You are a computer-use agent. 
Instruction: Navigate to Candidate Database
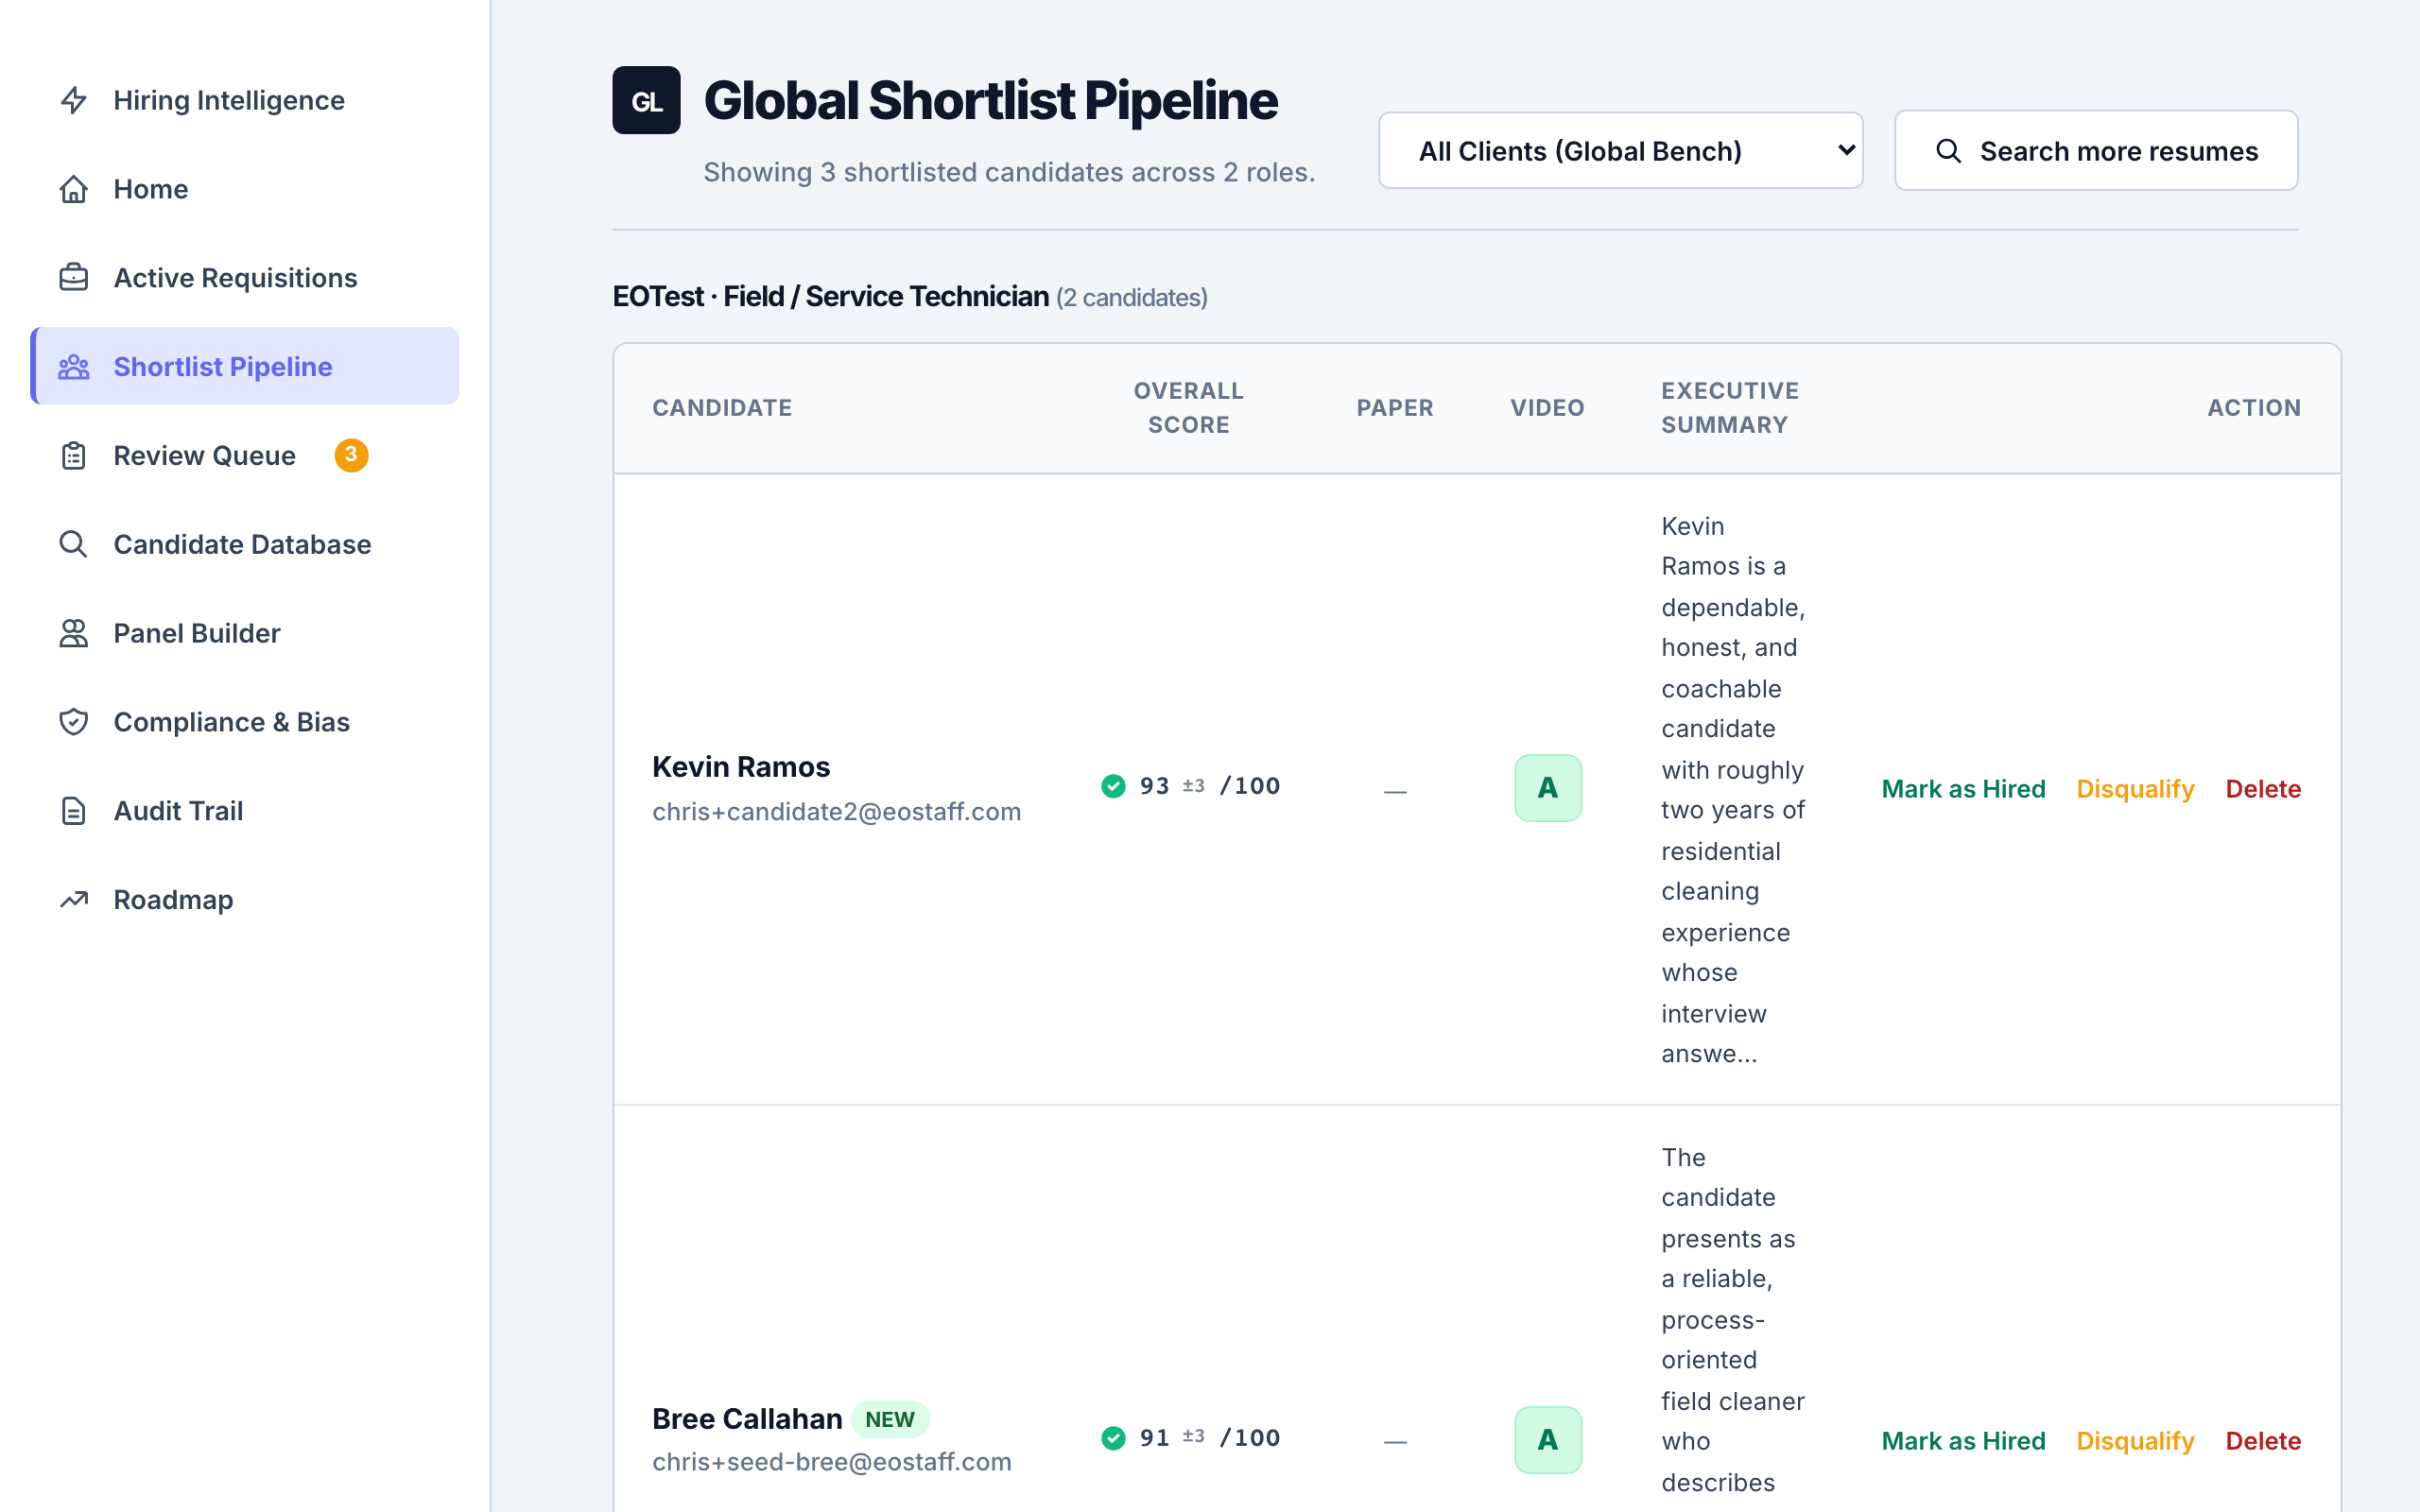[245, 544]
